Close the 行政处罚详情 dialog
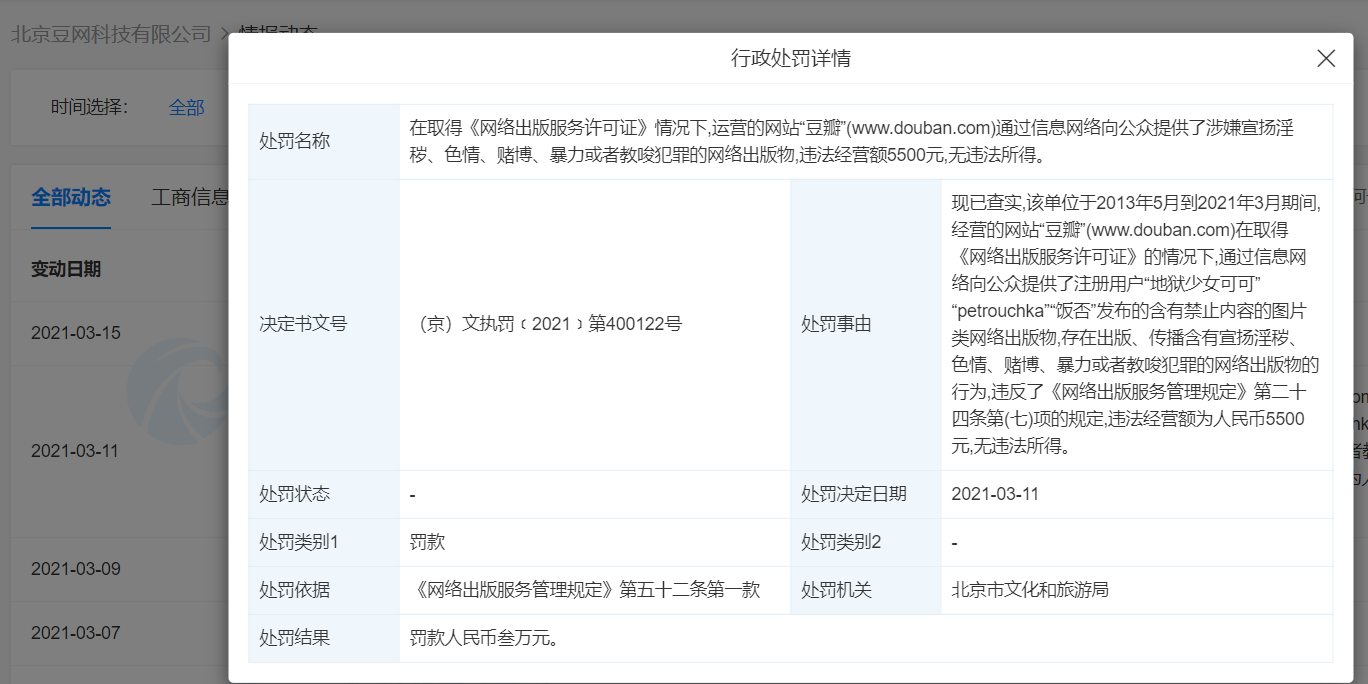Viewport: 1368px width, 684px height. pos(1326,59)
